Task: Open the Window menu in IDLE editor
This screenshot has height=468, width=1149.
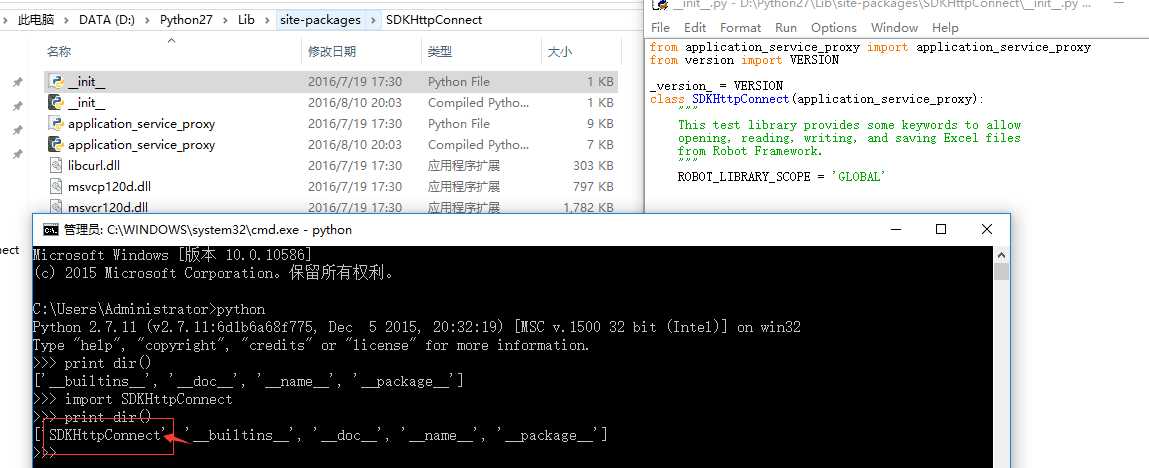Action: pos(894,27)
